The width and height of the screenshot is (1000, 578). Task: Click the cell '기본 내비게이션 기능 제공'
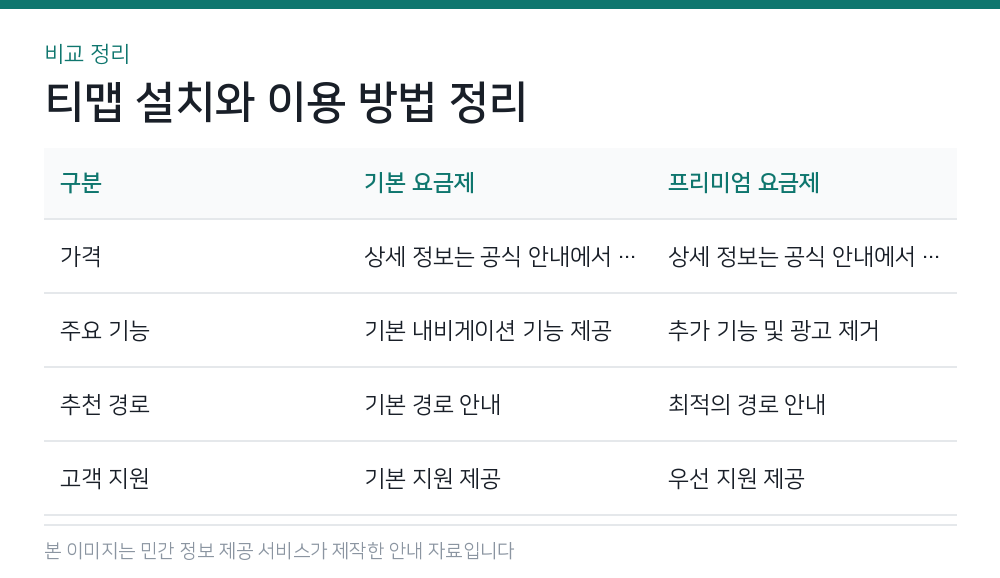coord(488,330)
